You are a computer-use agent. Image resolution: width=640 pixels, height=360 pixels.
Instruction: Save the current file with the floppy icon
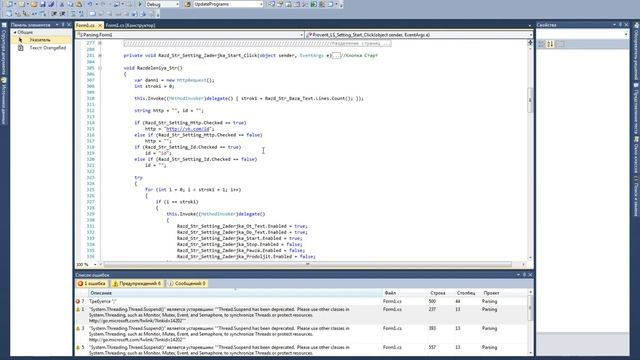42,4
